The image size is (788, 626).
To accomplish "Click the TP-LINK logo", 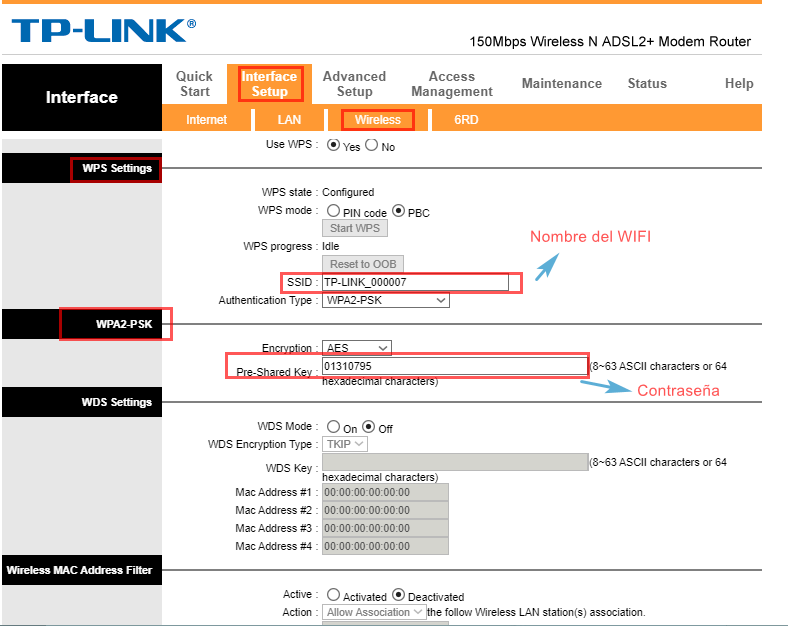I will tap(104, 31).
